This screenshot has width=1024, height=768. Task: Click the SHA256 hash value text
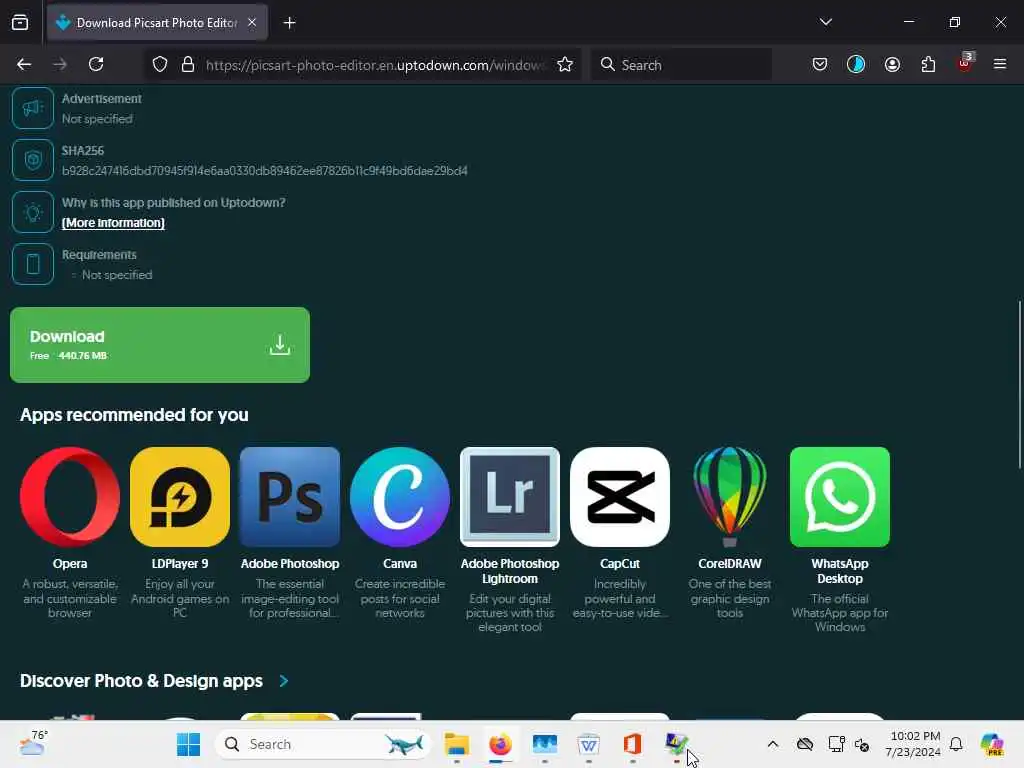[264, 170]
